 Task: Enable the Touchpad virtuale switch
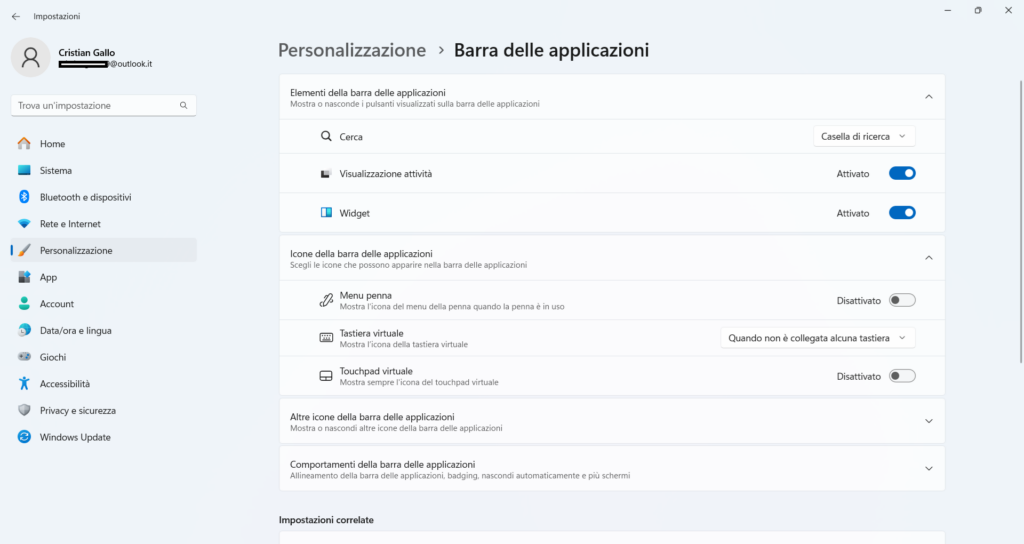click(902, 376)
